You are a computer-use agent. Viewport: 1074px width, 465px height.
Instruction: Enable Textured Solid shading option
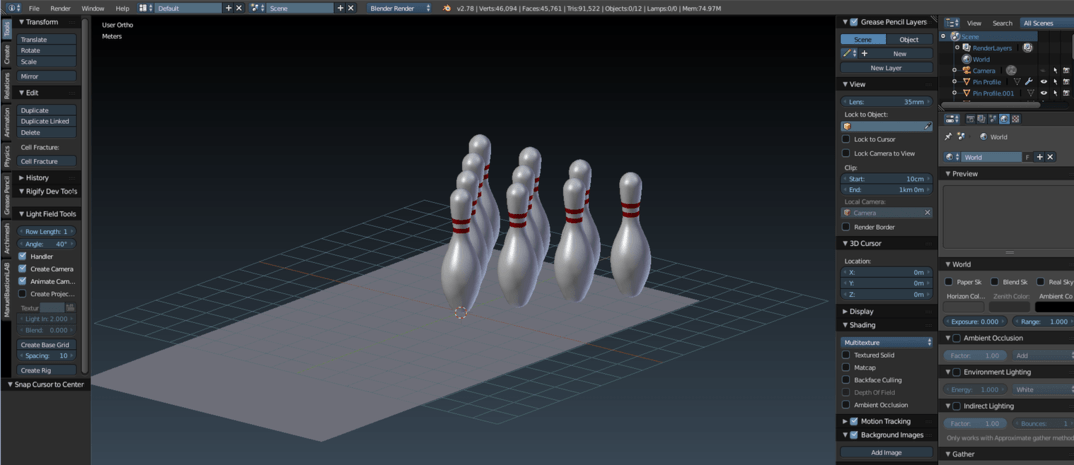pyautogui.click(x=846, y=355)
